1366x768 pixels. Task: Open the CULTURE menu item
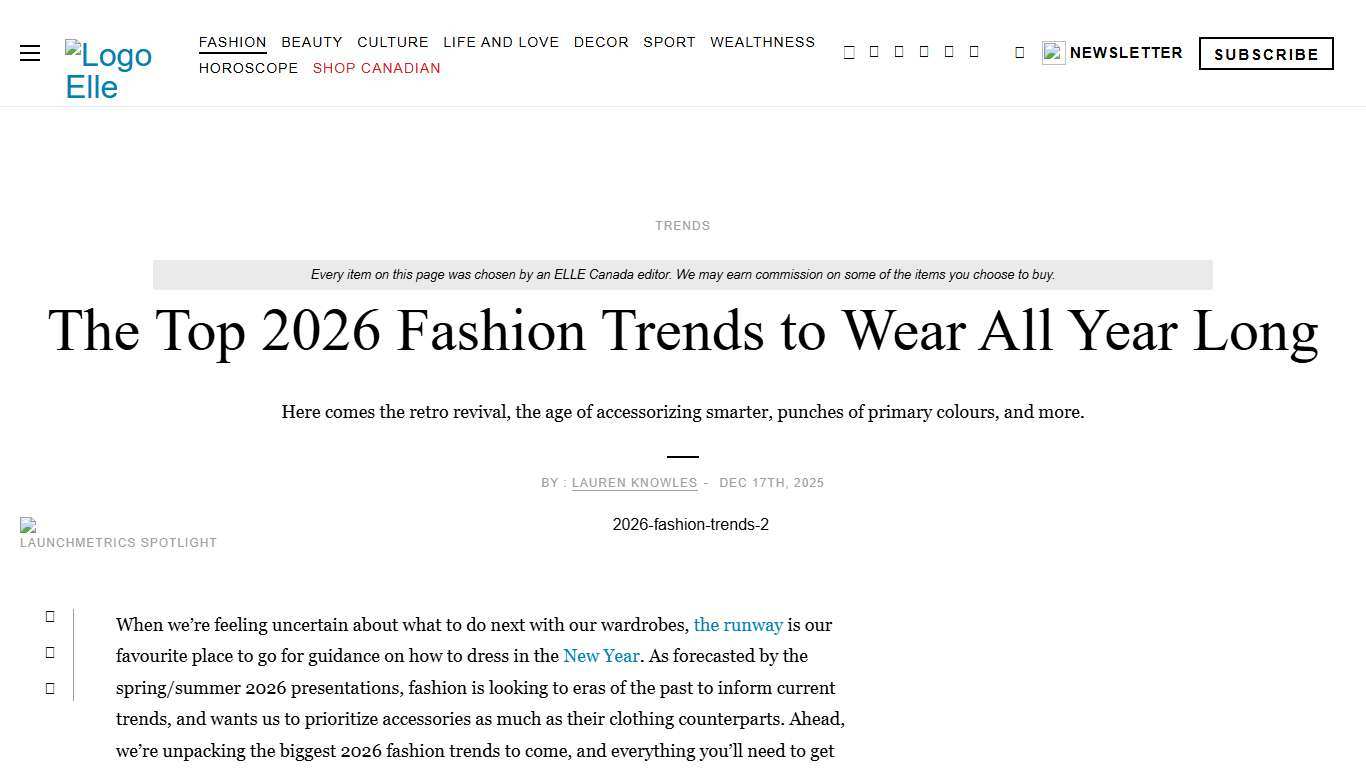(x=392, y=42)
